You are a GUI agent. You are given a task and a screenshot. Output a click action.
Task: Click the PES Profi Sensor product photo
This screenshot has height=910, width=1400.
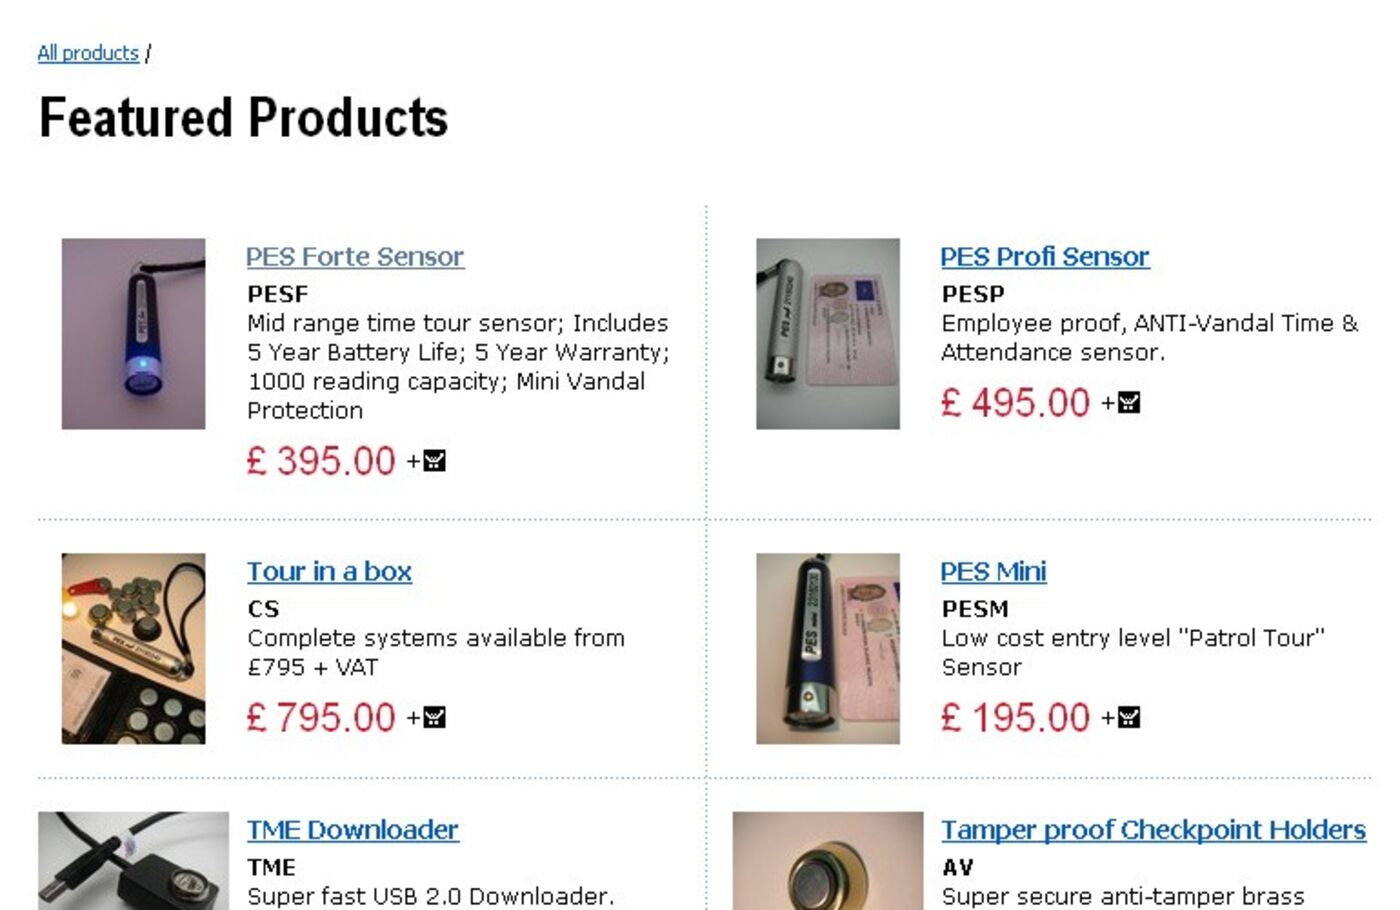tap(827, 334)
